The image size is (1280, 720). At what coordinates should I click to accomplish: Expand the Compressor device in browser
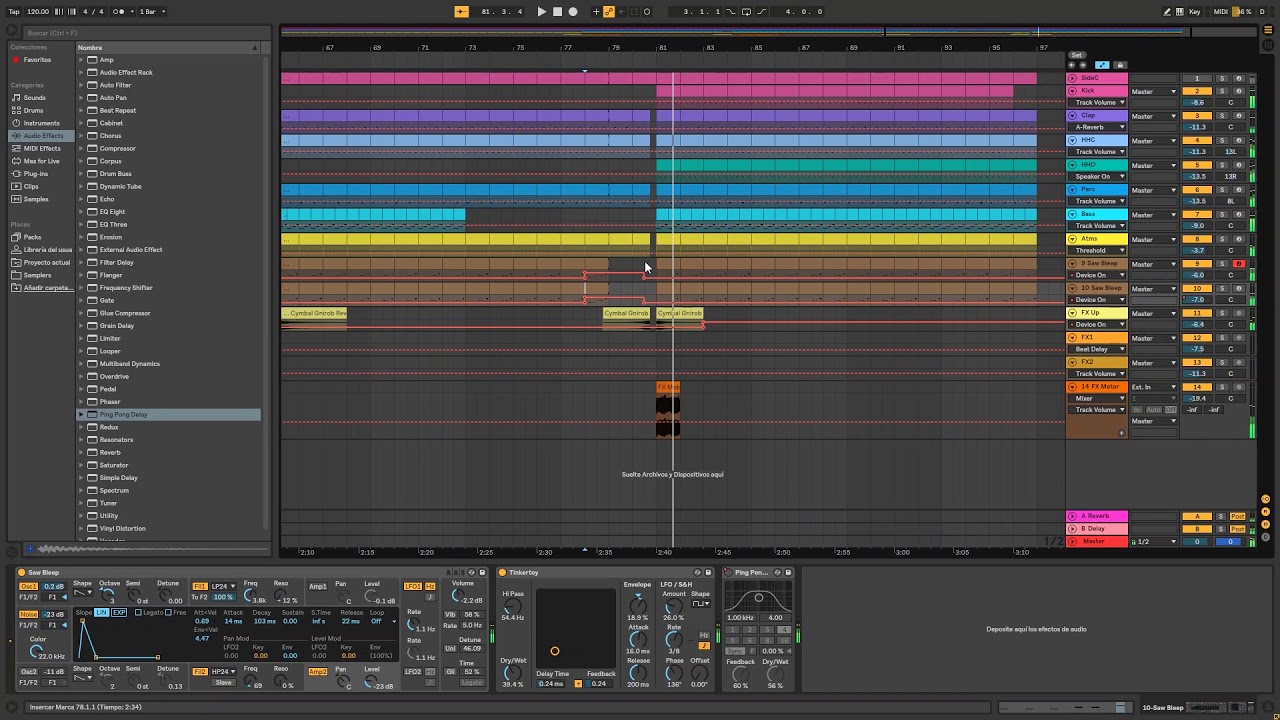[81, 148]
